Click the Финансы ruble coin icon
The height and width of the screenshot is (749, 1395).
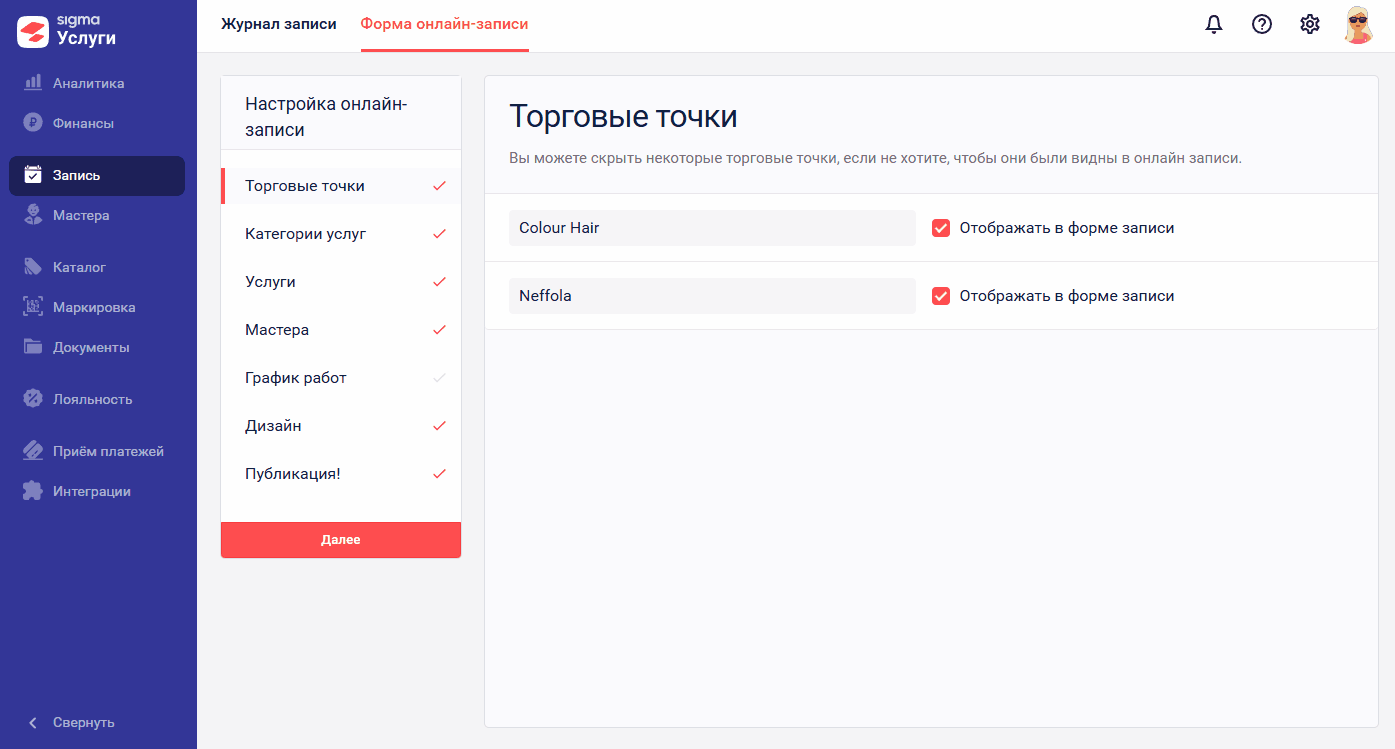pyautogui.click(x=33, y=123)
